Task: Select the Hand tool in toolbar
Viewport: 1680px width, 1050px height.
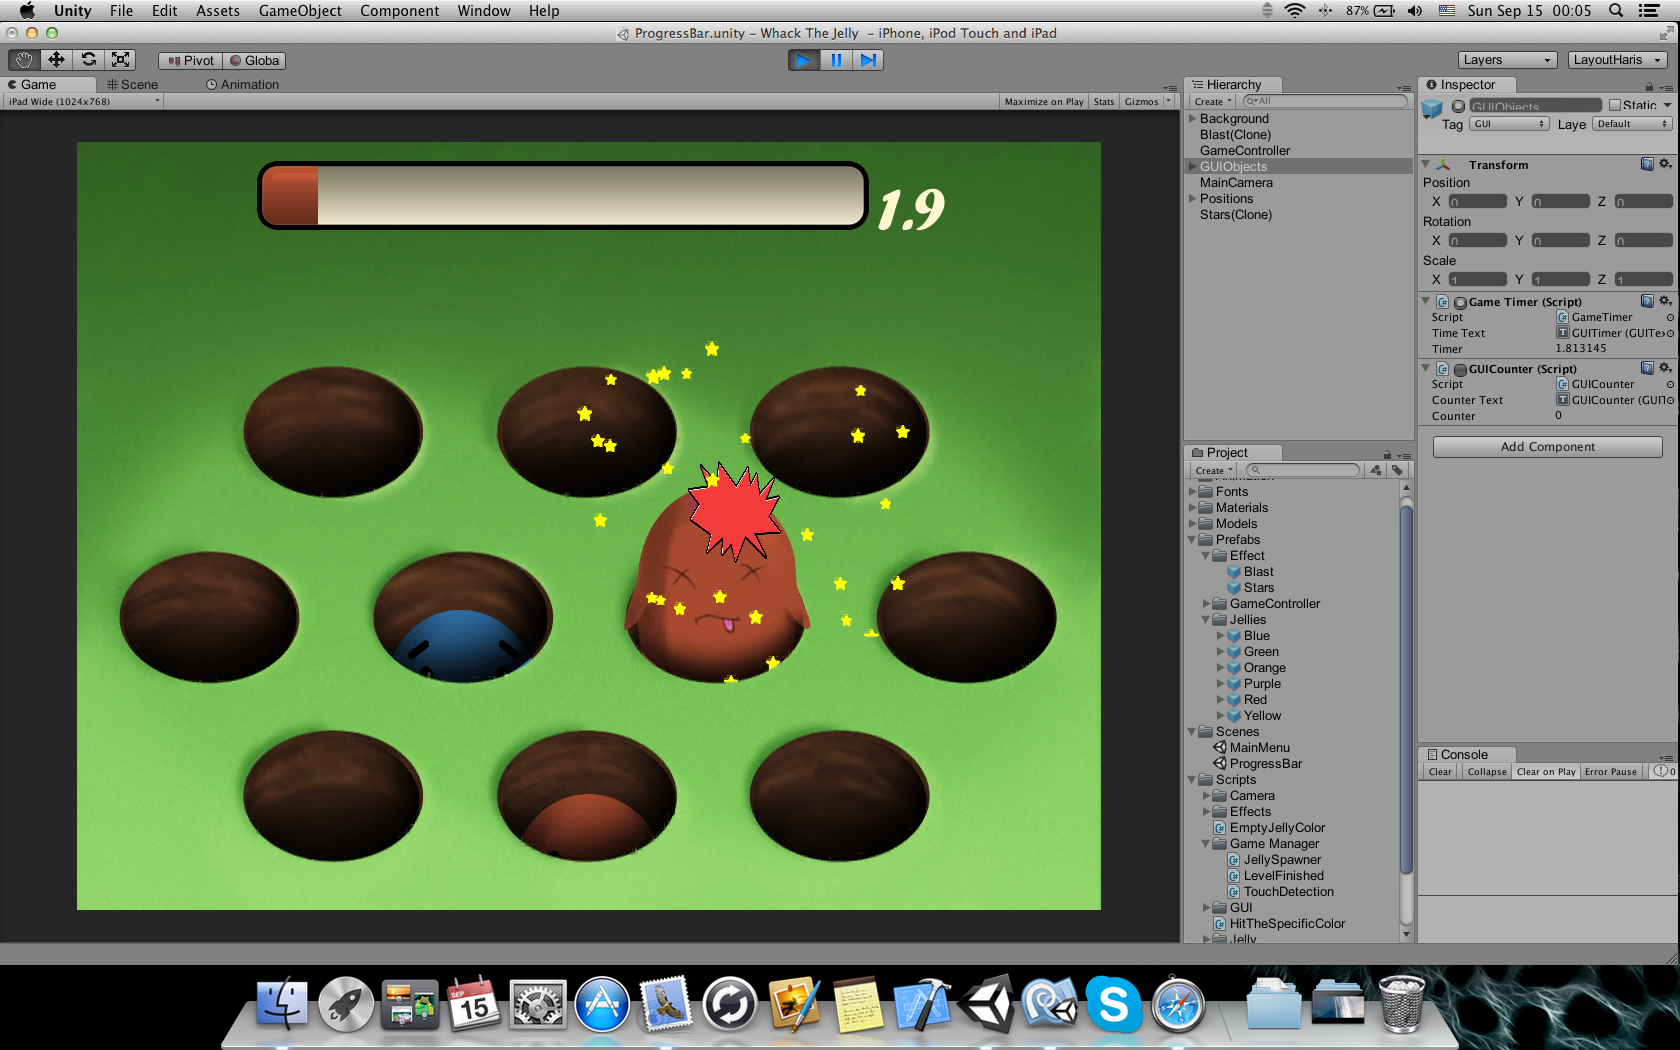Action: (24, 60)
